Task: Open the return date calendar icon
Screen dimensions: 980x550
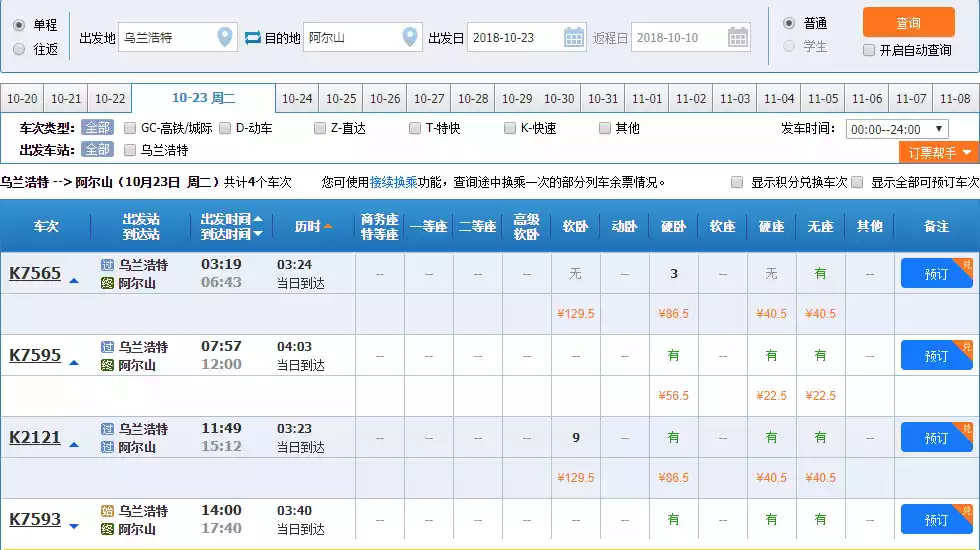Action: click(x=738, y=38)
